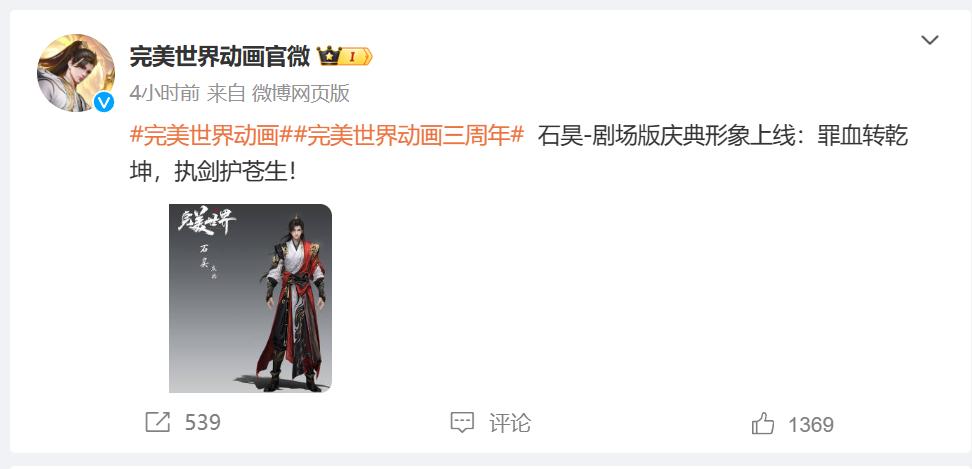Click the repost share icon
Screen dimensions: 972x469
157,423
